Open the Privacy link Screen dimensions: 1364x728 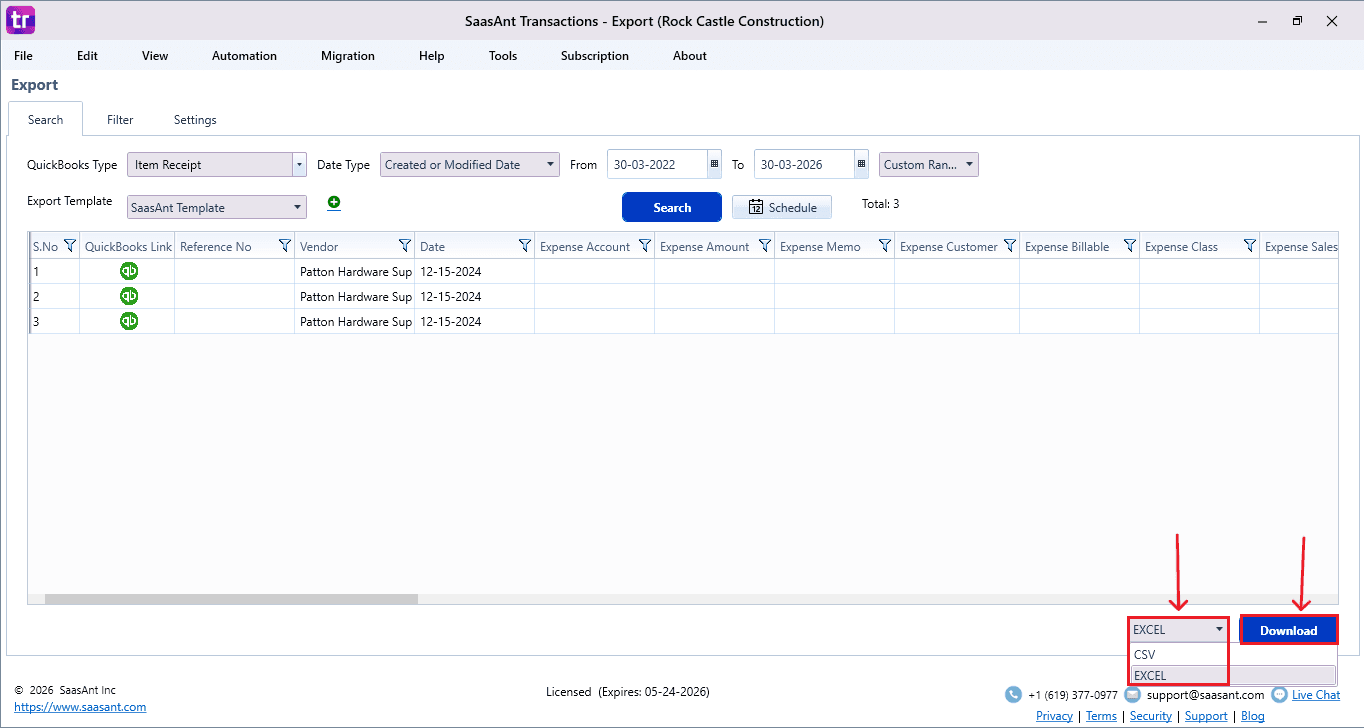coord(1054,716)
